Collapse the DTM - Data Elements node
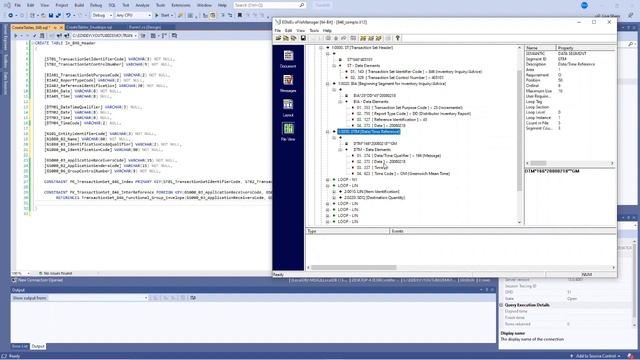Screen dimensions: 640x360 [340, 150]
